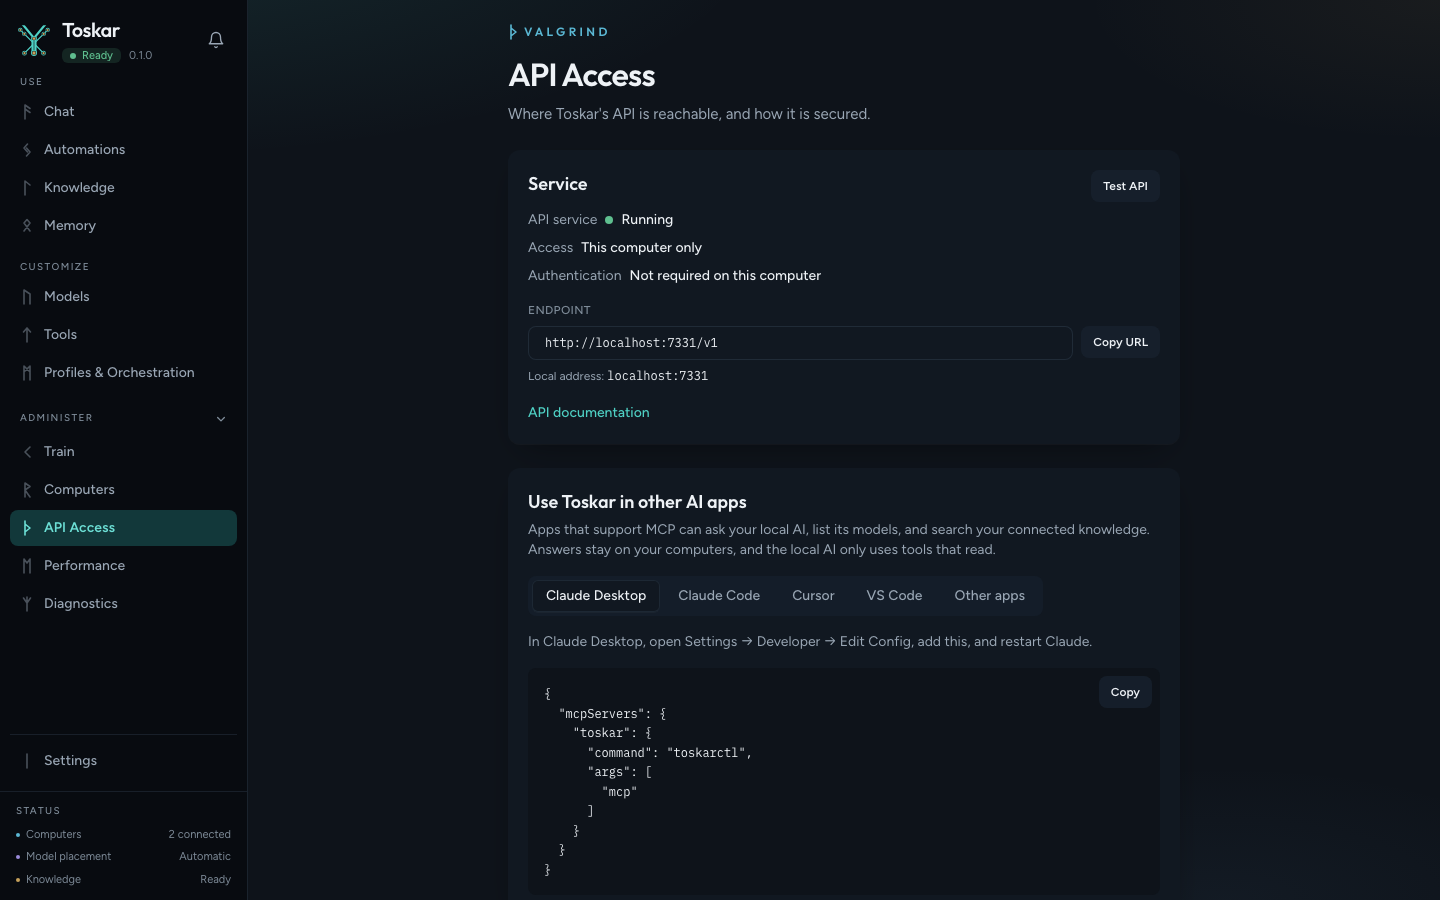This screenshot has height=900, width=1440.
Task: Select the Claude Desktop tab
Action: coord(596,596)
